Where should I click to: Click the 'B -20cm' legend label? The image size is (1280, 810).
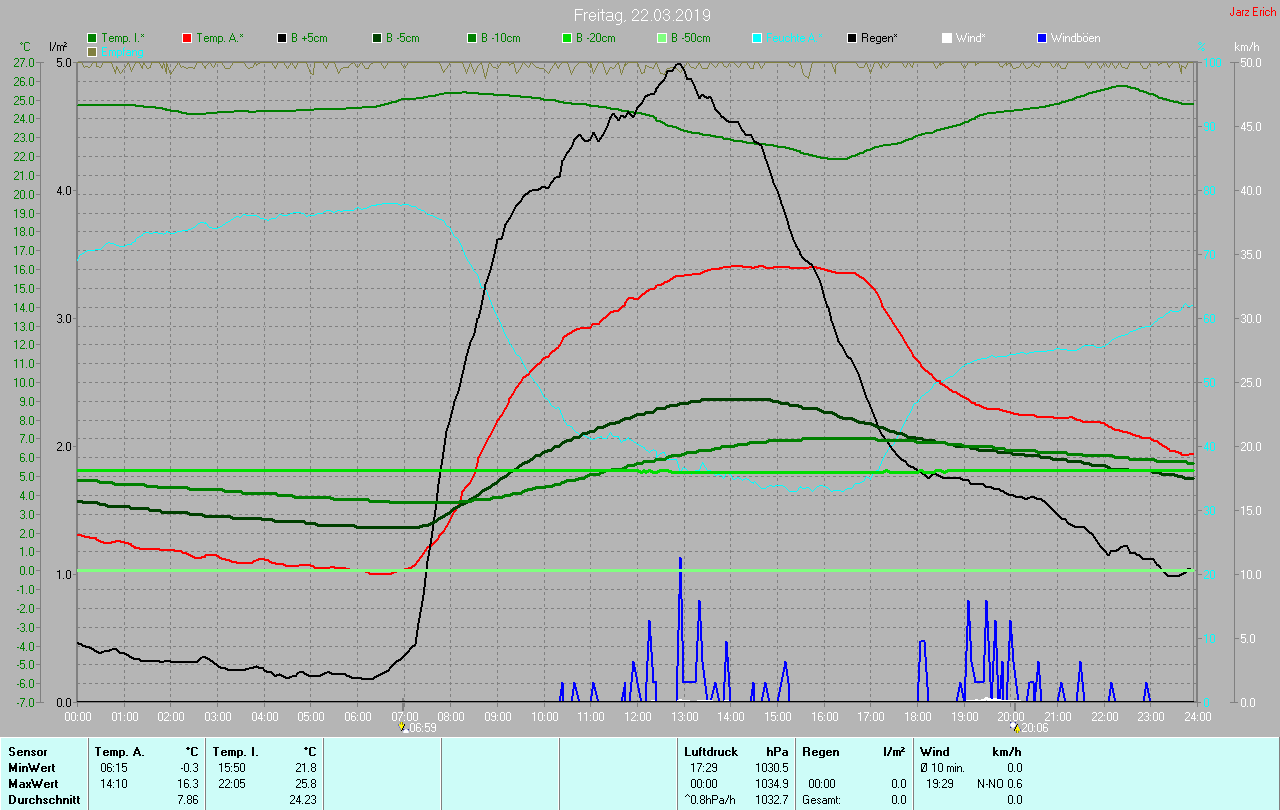click(595, 38)
